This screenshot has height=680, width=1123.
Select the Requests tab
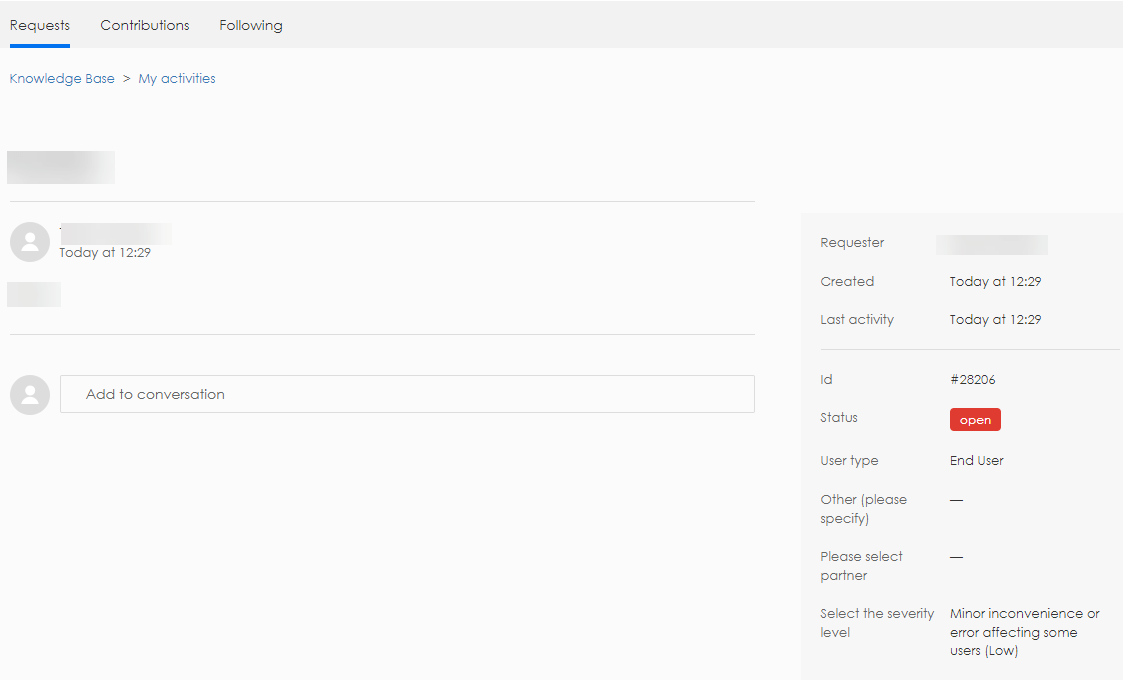(39, 25)
